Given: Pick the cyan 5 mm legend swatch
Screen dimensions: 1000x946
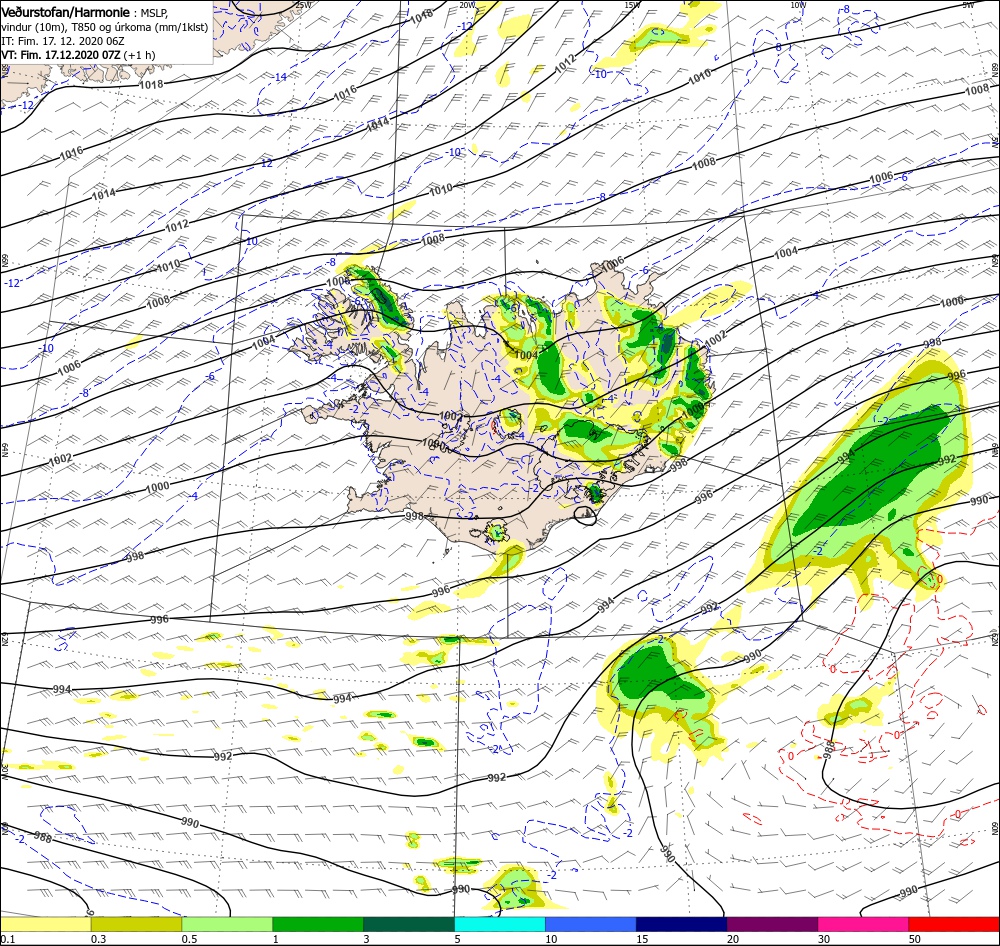Looking at the screenshot, I should click(500, 924).
